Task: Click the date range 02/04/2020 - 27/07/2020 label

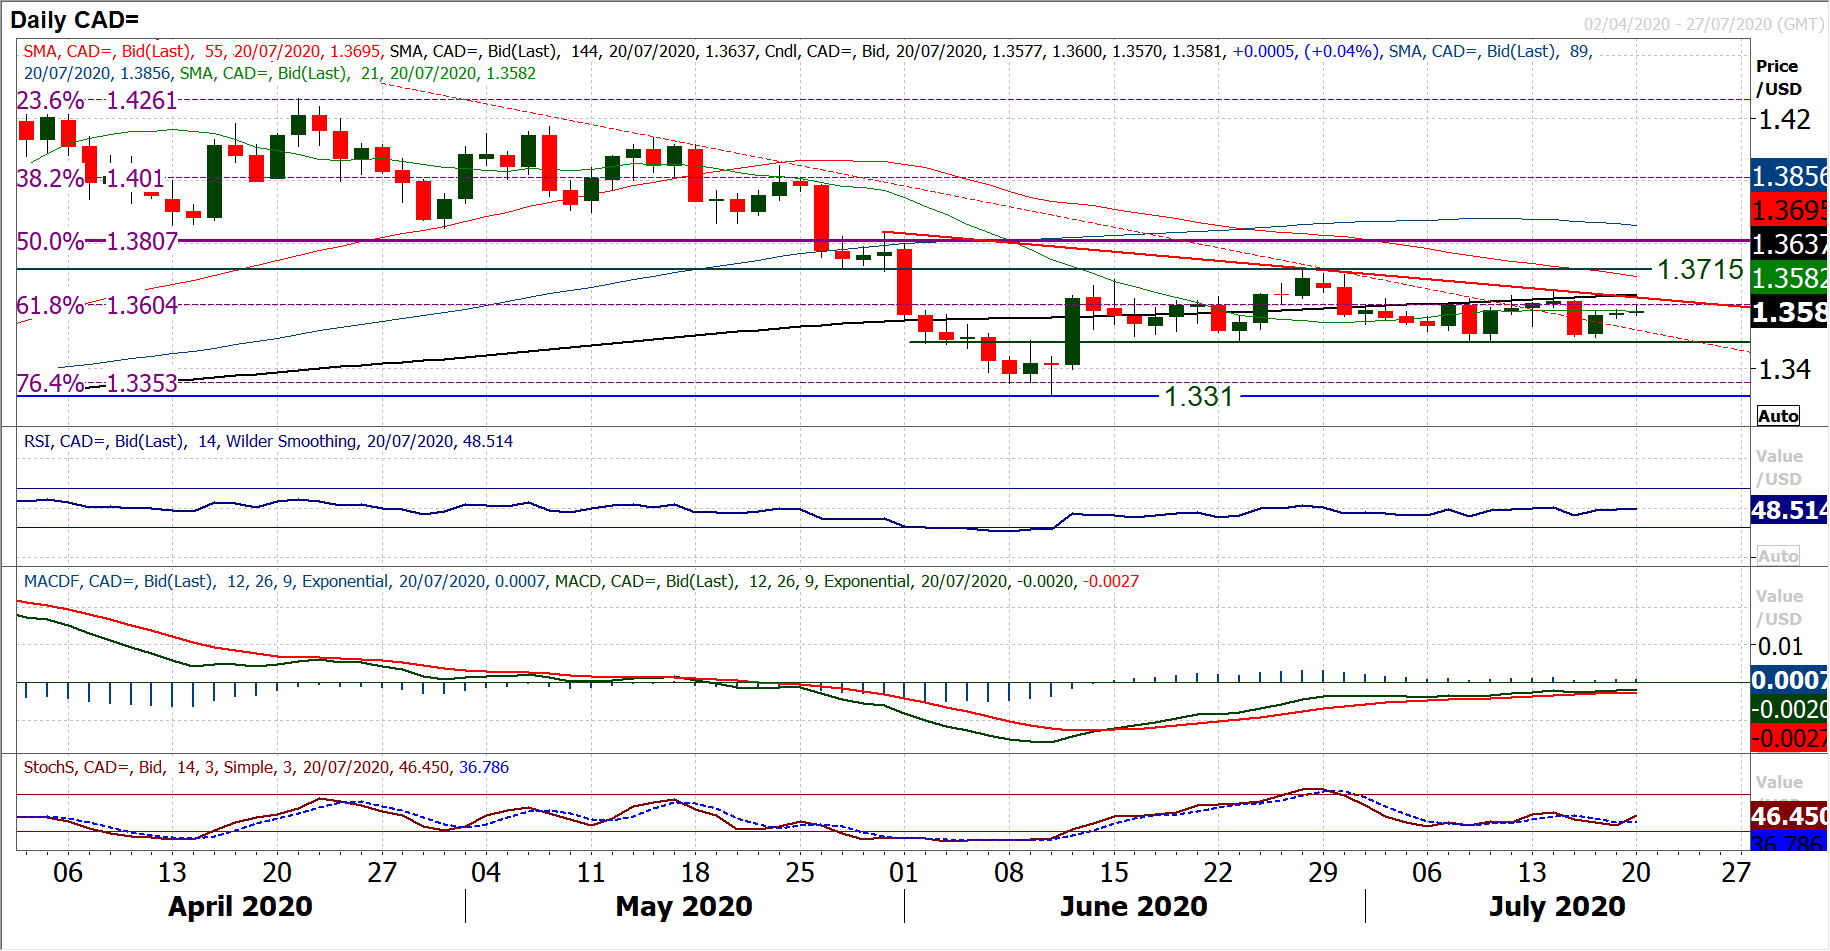Action: pos(1704,24)
